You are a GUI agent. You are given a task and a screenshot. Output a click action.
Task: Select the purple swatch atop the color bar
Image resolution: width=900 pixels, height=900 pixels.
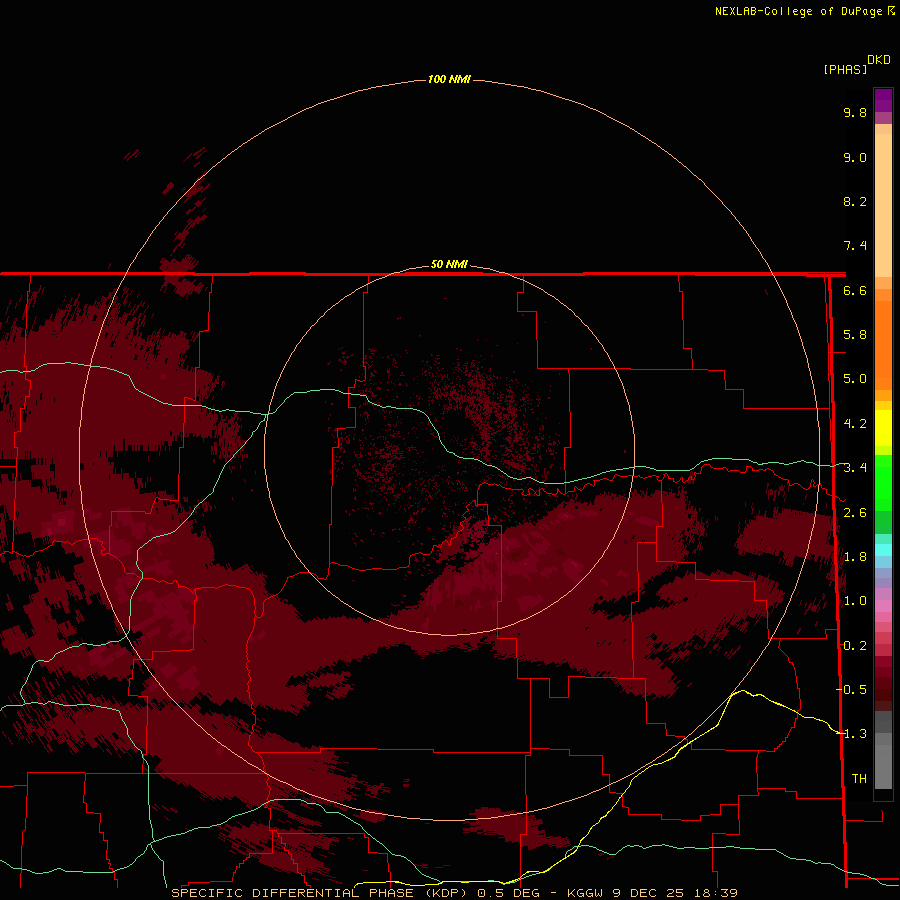coord(883,100)
